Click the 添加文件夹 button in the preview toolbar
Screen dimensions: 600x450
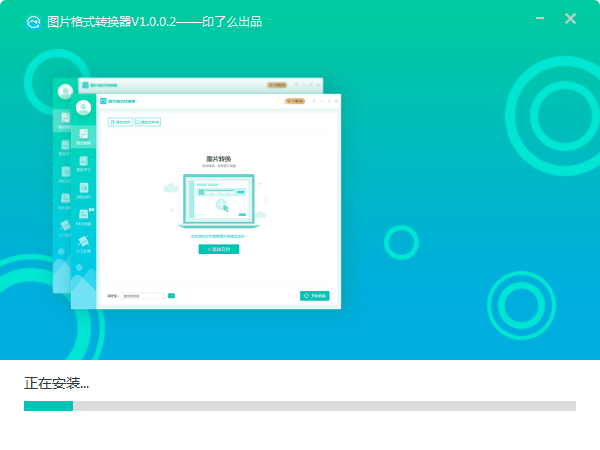[148, 122]
